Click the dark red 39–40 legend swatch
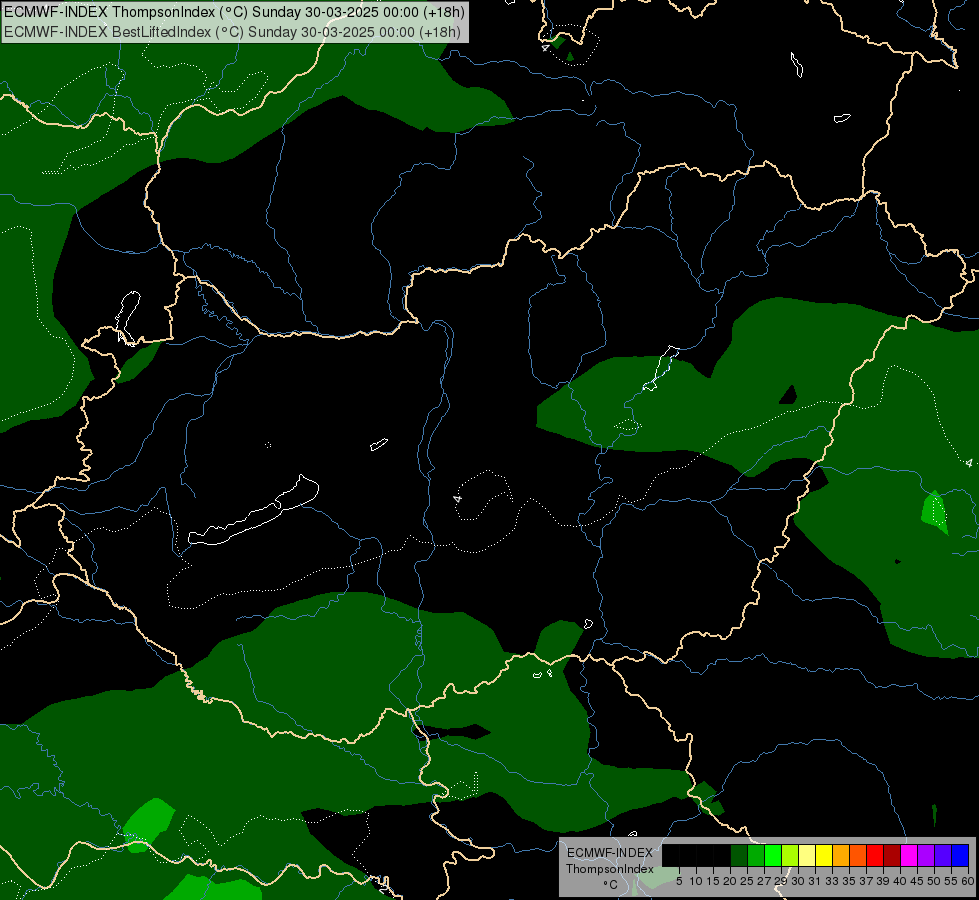This screenshot has width=979, height=900. point(892,855)
